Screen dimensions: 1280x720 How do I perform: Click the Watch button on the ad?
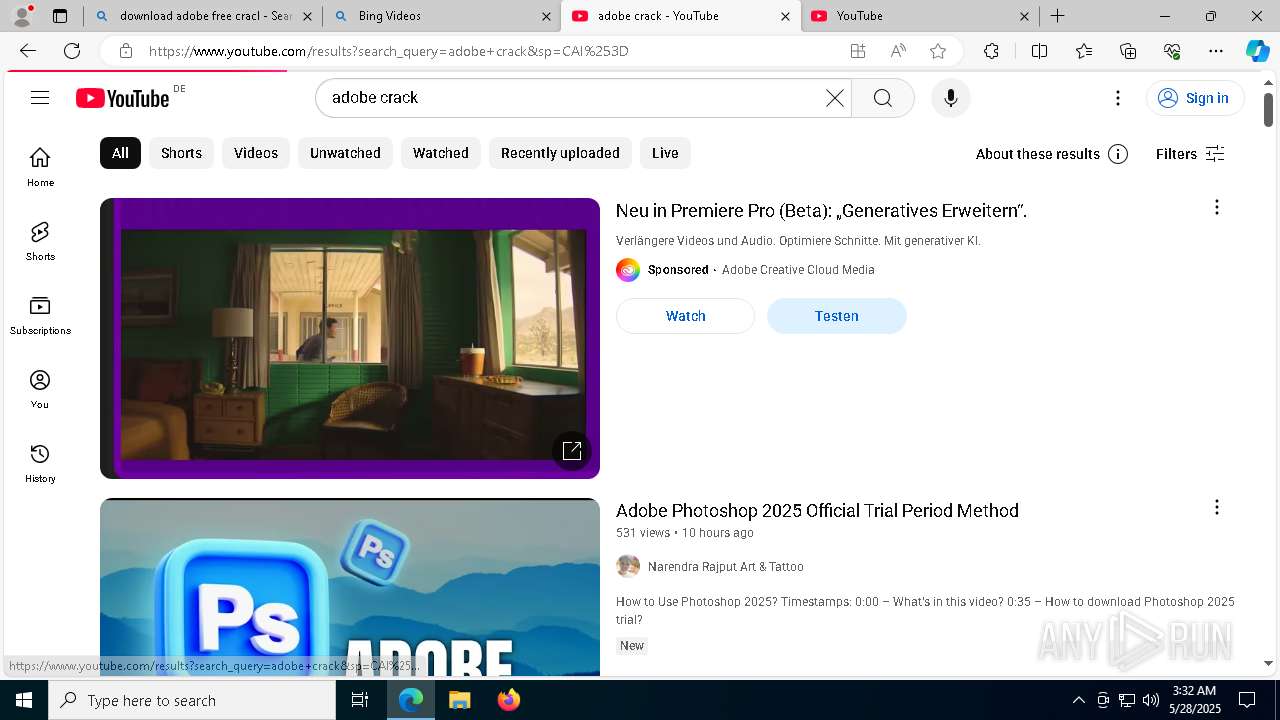pyautogui.click(x=685, y=316)
